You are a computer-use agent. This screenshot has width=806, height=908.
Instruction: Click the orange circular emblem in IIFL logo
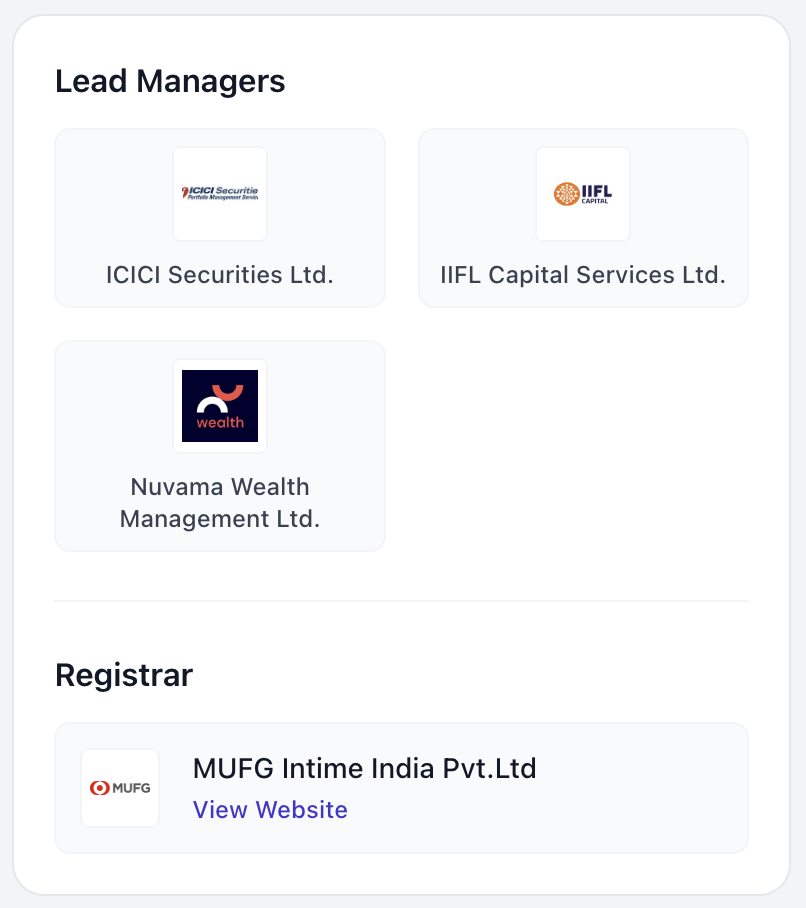pyautogui.click(x=566, y=193)
